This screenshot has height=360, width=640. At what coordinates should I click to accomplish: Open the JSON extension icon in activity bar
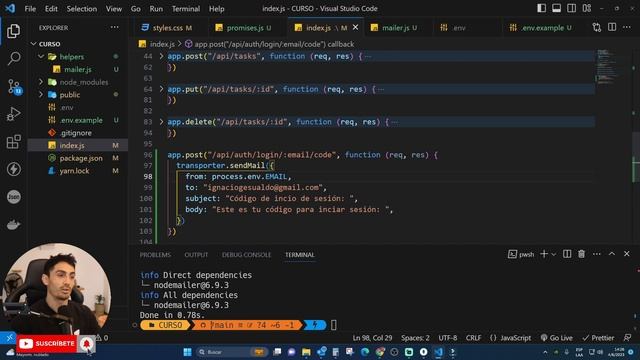(x=13, y=197)
